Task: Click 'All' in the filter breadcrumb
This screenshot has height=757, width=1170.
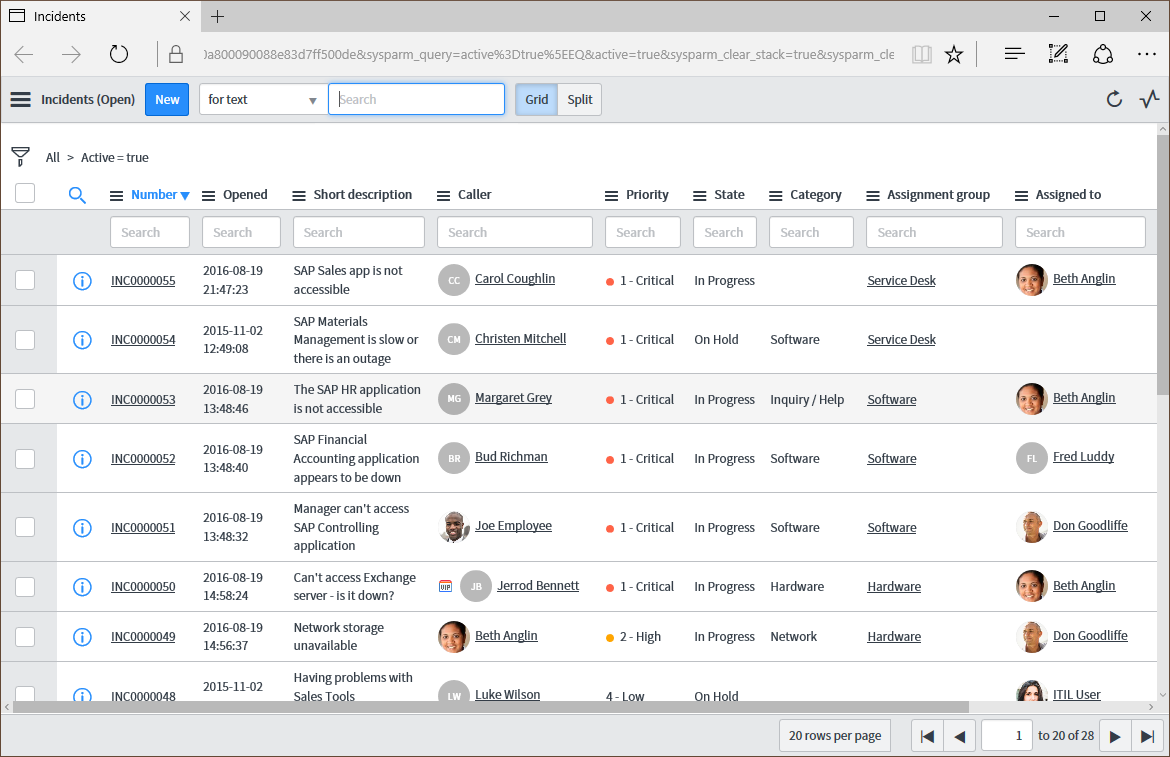Action: pyautogui.click(x=52, y=157)
